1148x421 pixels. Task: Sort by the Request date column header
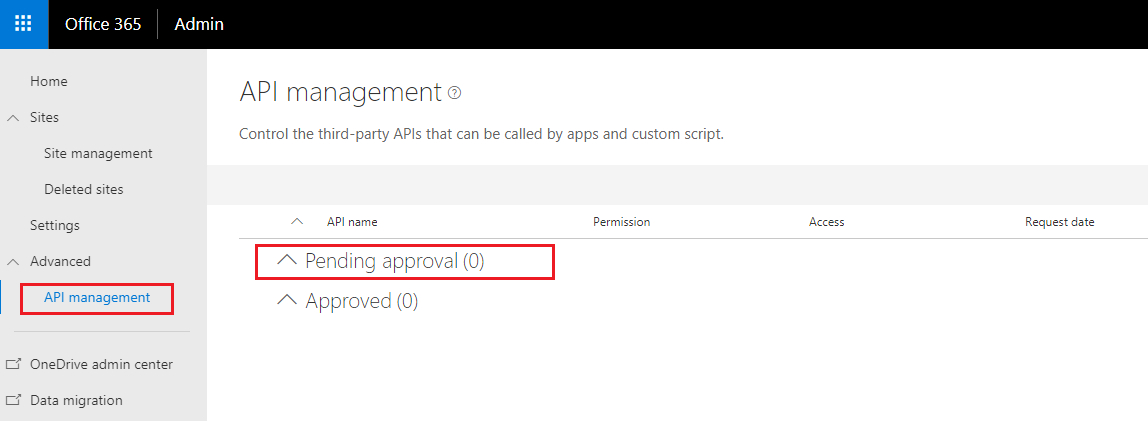[1059, 222]
